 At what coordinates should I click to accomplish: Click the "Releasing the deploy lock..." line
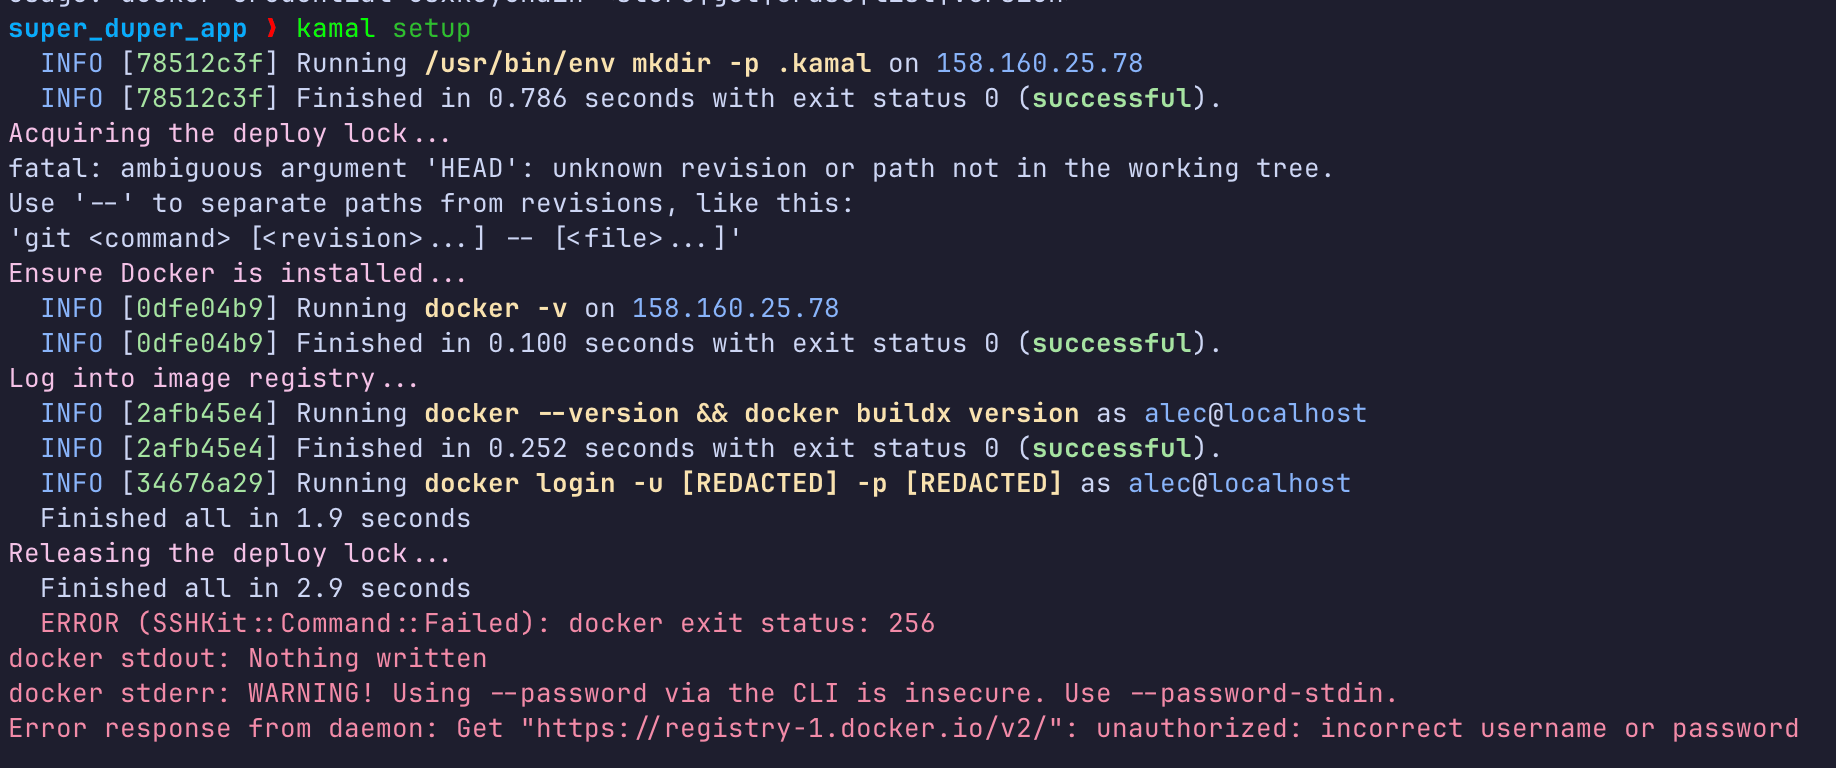[x=229, y=554]
